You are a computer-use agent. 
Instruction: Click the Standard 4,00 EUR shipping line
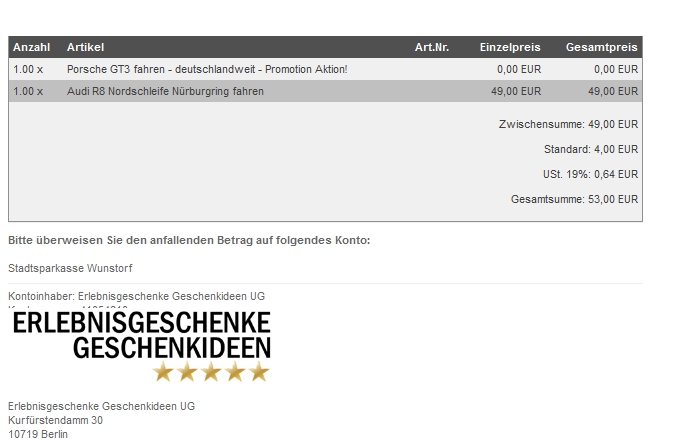(x=590, y=149)
